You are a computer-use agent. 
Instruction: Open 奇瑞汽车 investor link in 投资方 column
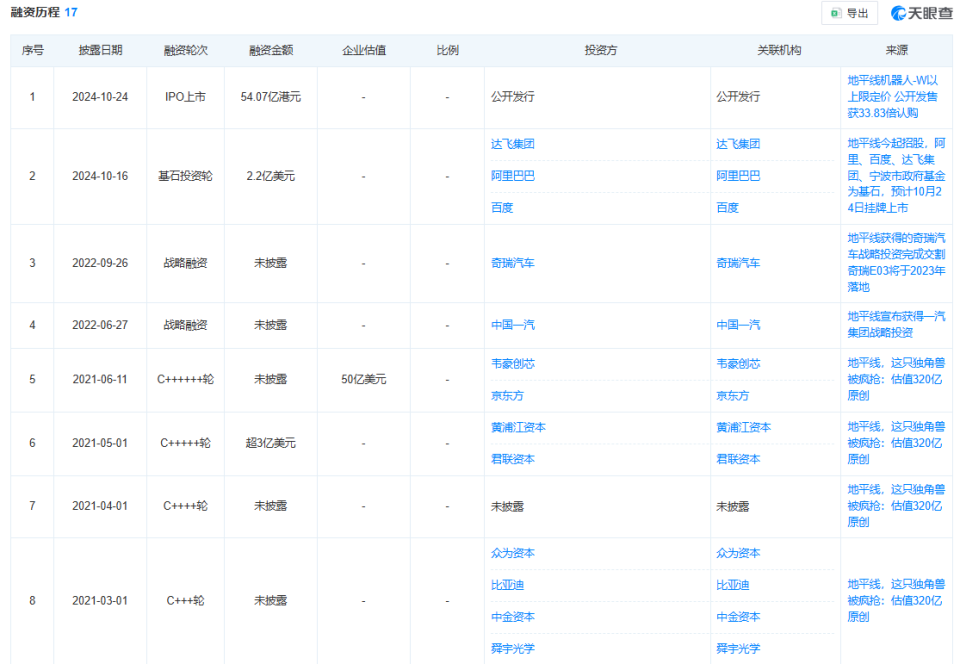click(x=513, y=263)
